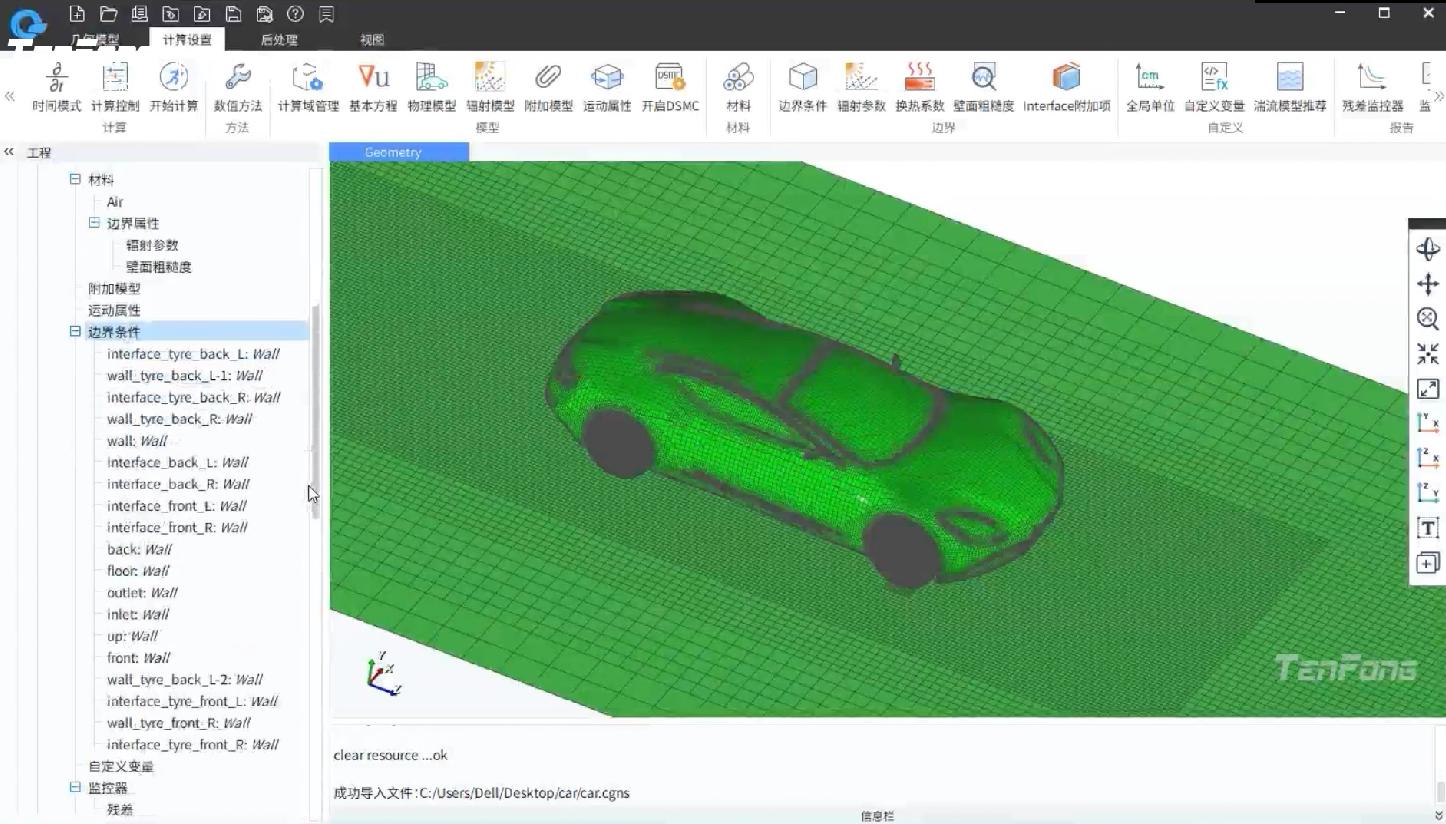Image resolution: width=1446 pixels, height=824 pixels.
Task: Click the 开启DSMC icon in ribbon
Action: point(669,87)
